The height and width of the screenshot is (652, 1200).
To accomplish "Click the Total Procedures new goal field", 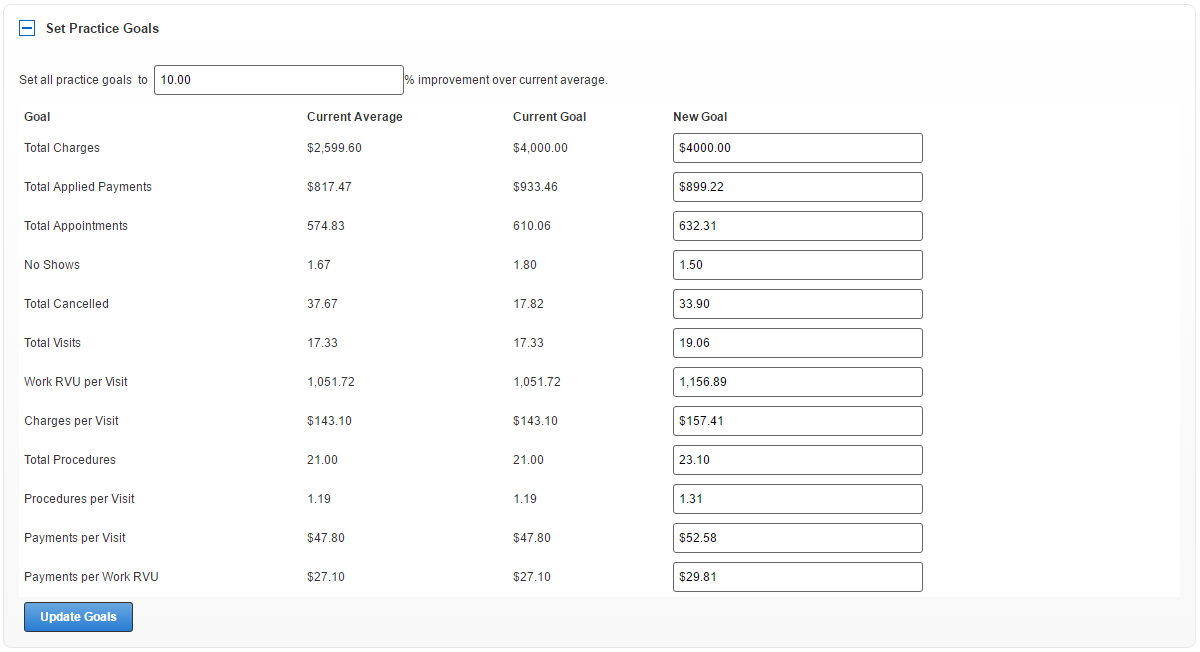I will (x=797, y=460).
